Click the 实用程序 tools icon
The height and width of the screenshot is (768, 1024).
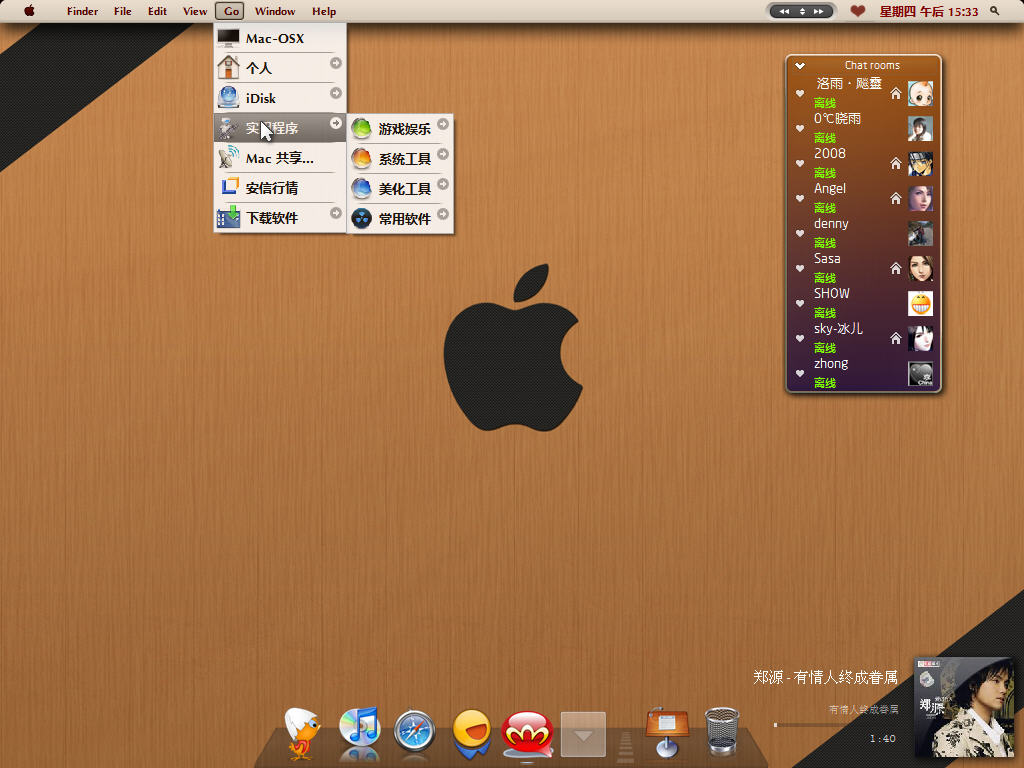tap(229, 127)
